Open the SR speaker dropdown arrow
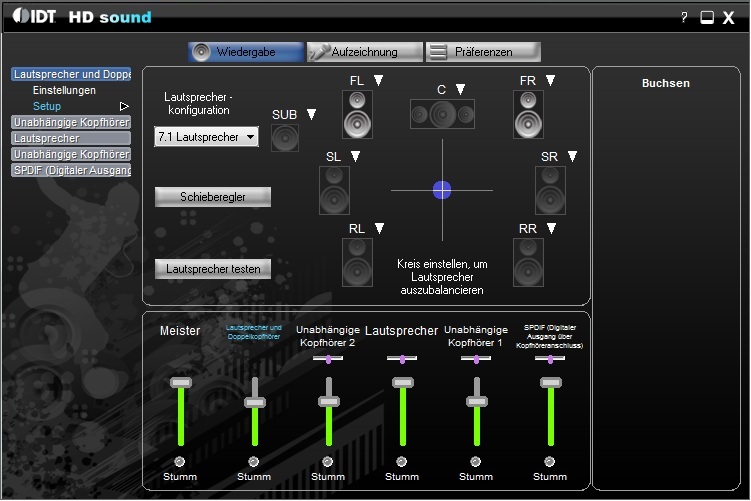 [572, 156]
